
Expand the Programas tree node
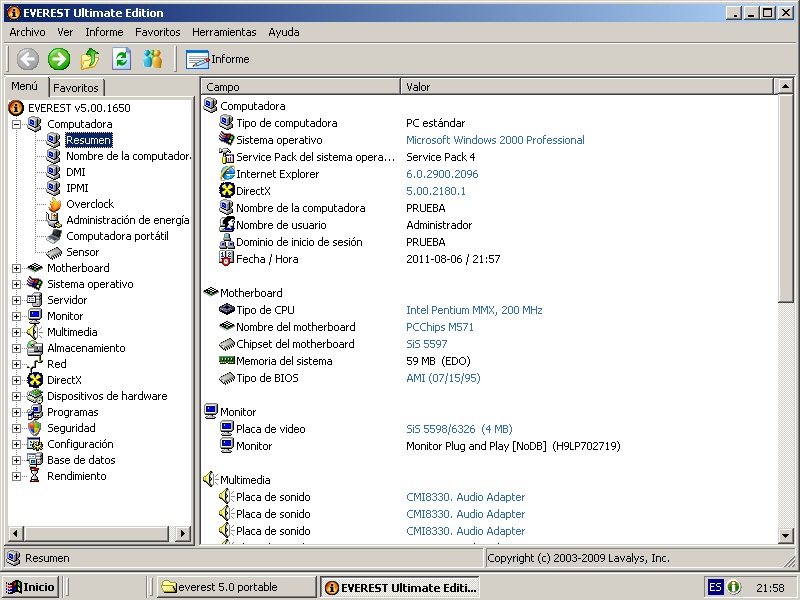(16, 412)
